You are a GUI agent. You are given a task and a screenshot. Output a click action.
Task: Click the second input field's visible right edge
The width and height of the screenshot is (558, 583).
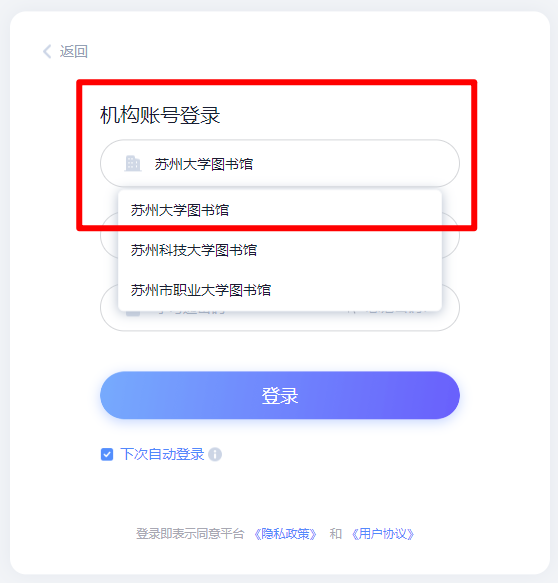451,235
